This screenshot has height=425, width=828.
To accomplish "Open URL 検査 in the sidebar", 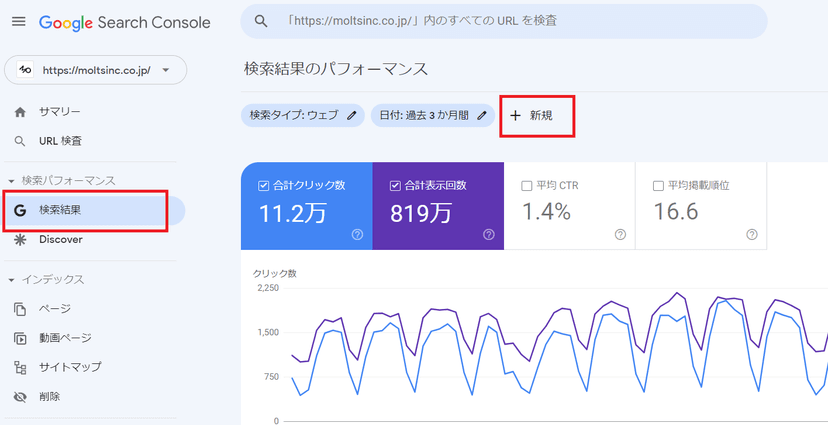I will pyautogui.click(x=60, y=141).
